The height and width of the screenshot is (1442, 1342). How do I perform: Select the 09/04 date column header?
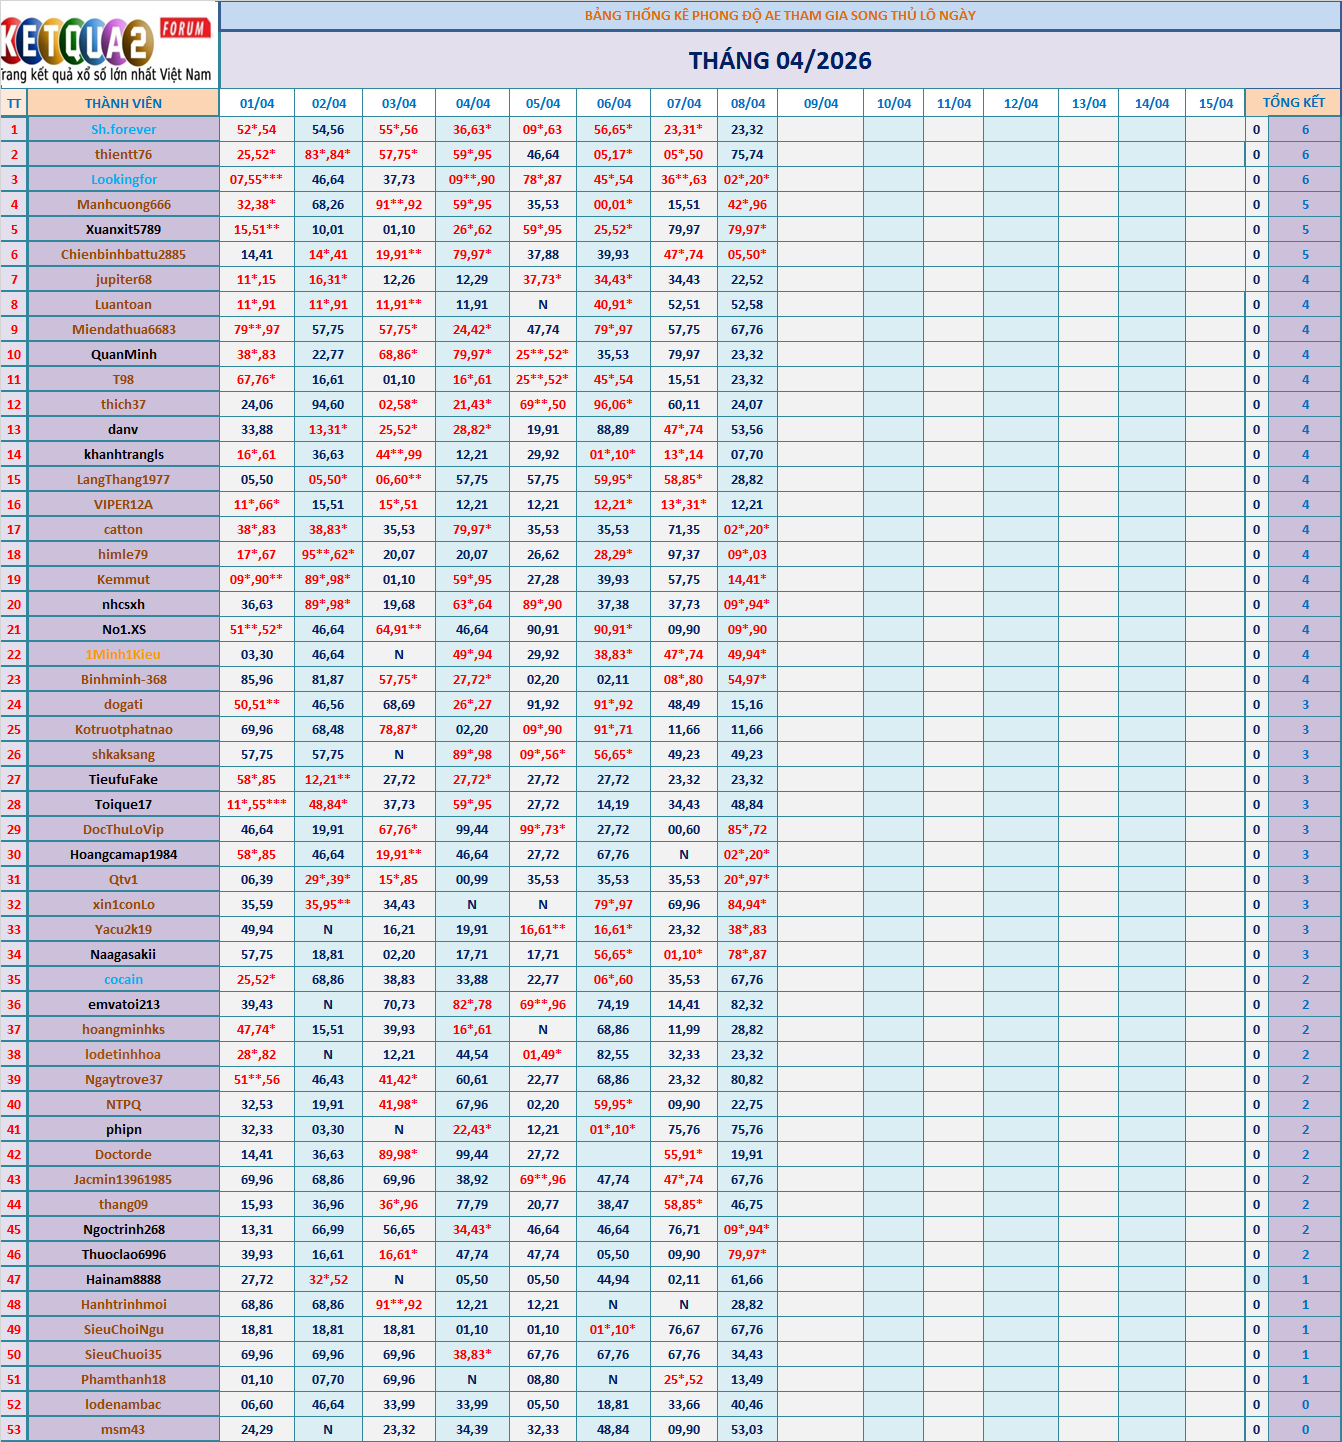(820, 104)
